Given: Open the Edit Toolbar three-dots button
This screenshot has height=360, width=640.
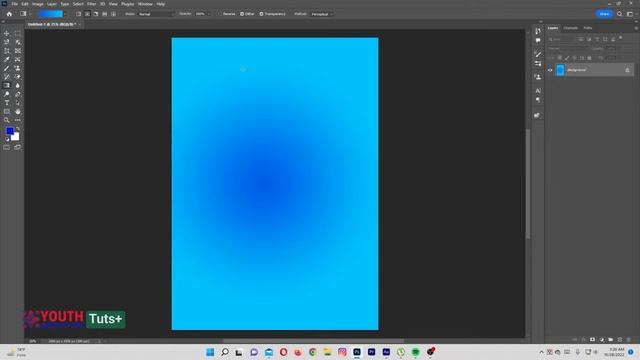Looking at the screenshot, I should point(18,120).
